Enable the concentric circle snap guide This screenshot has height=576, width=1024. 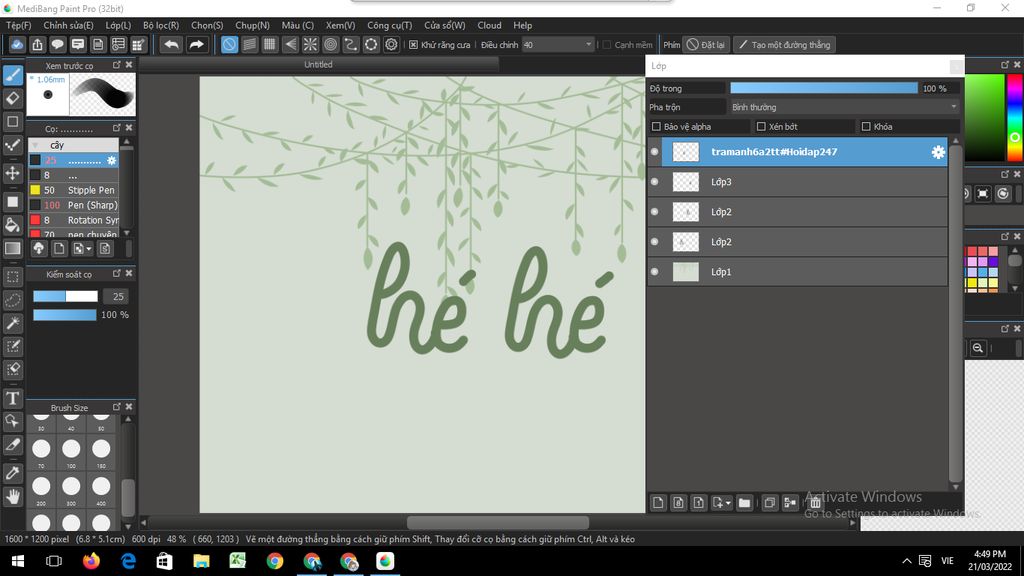pyautogui.click(x=330, y=44)
